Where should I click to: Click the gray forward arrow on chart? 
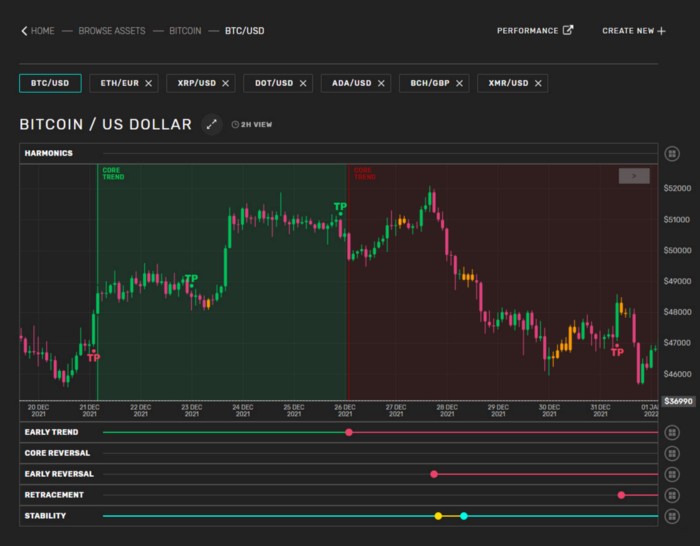pyautogui.click(x=634, y=176)
